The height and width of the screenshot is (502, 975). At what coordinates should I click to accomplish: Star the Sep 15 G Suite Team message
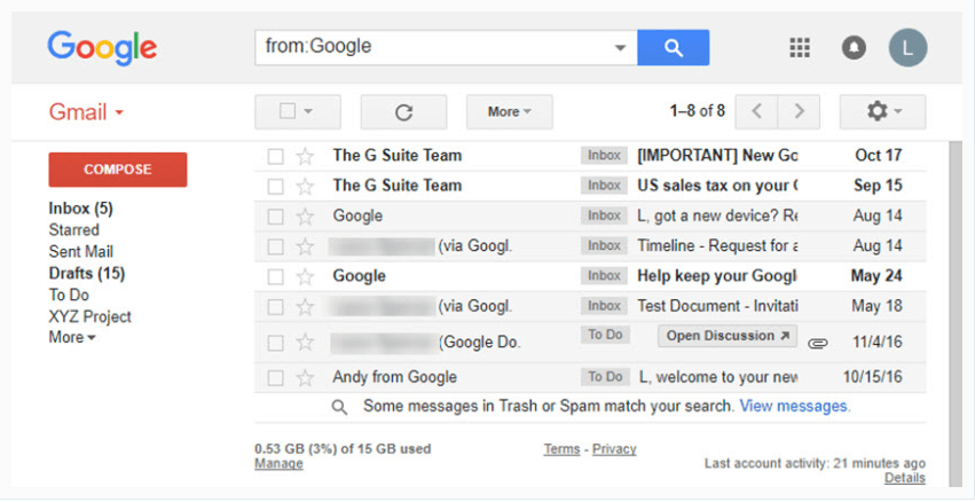pos(305,186)
